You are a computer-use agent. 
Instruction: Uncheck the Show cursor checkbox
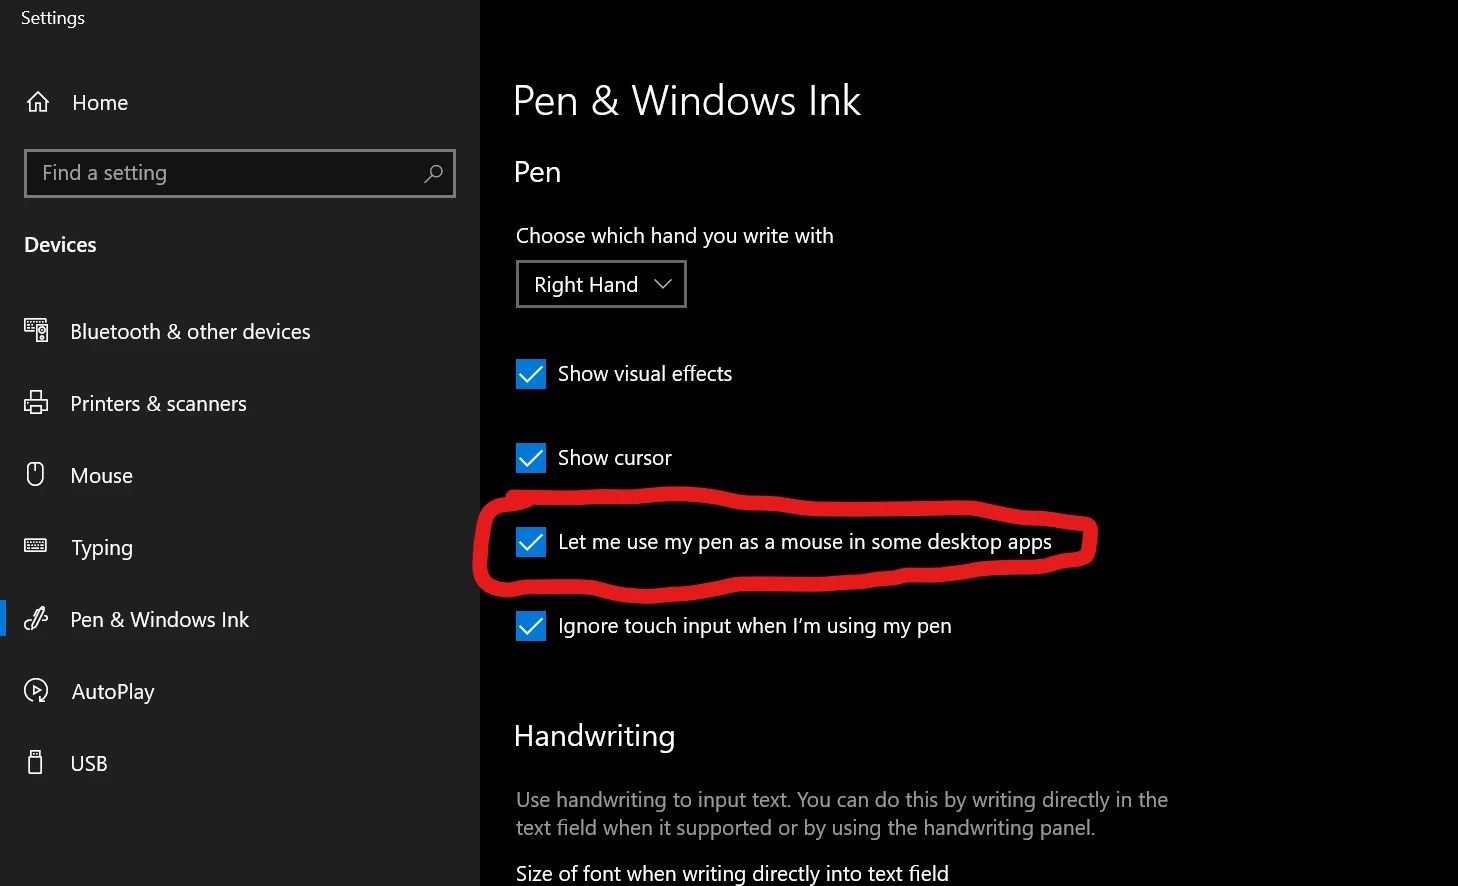pyautogui.click(x=531, y=458)
